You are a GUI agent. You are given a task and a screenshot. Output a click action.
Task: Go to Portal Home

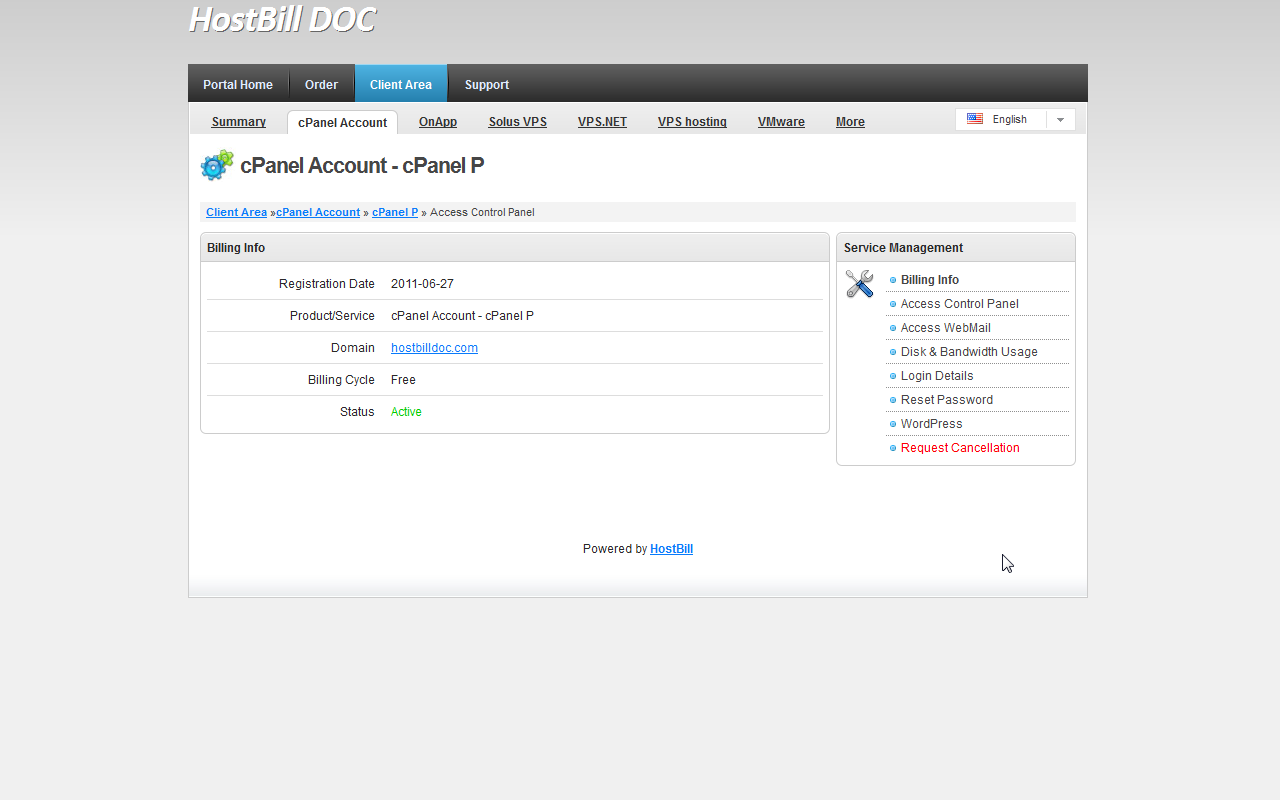point(238,85)
